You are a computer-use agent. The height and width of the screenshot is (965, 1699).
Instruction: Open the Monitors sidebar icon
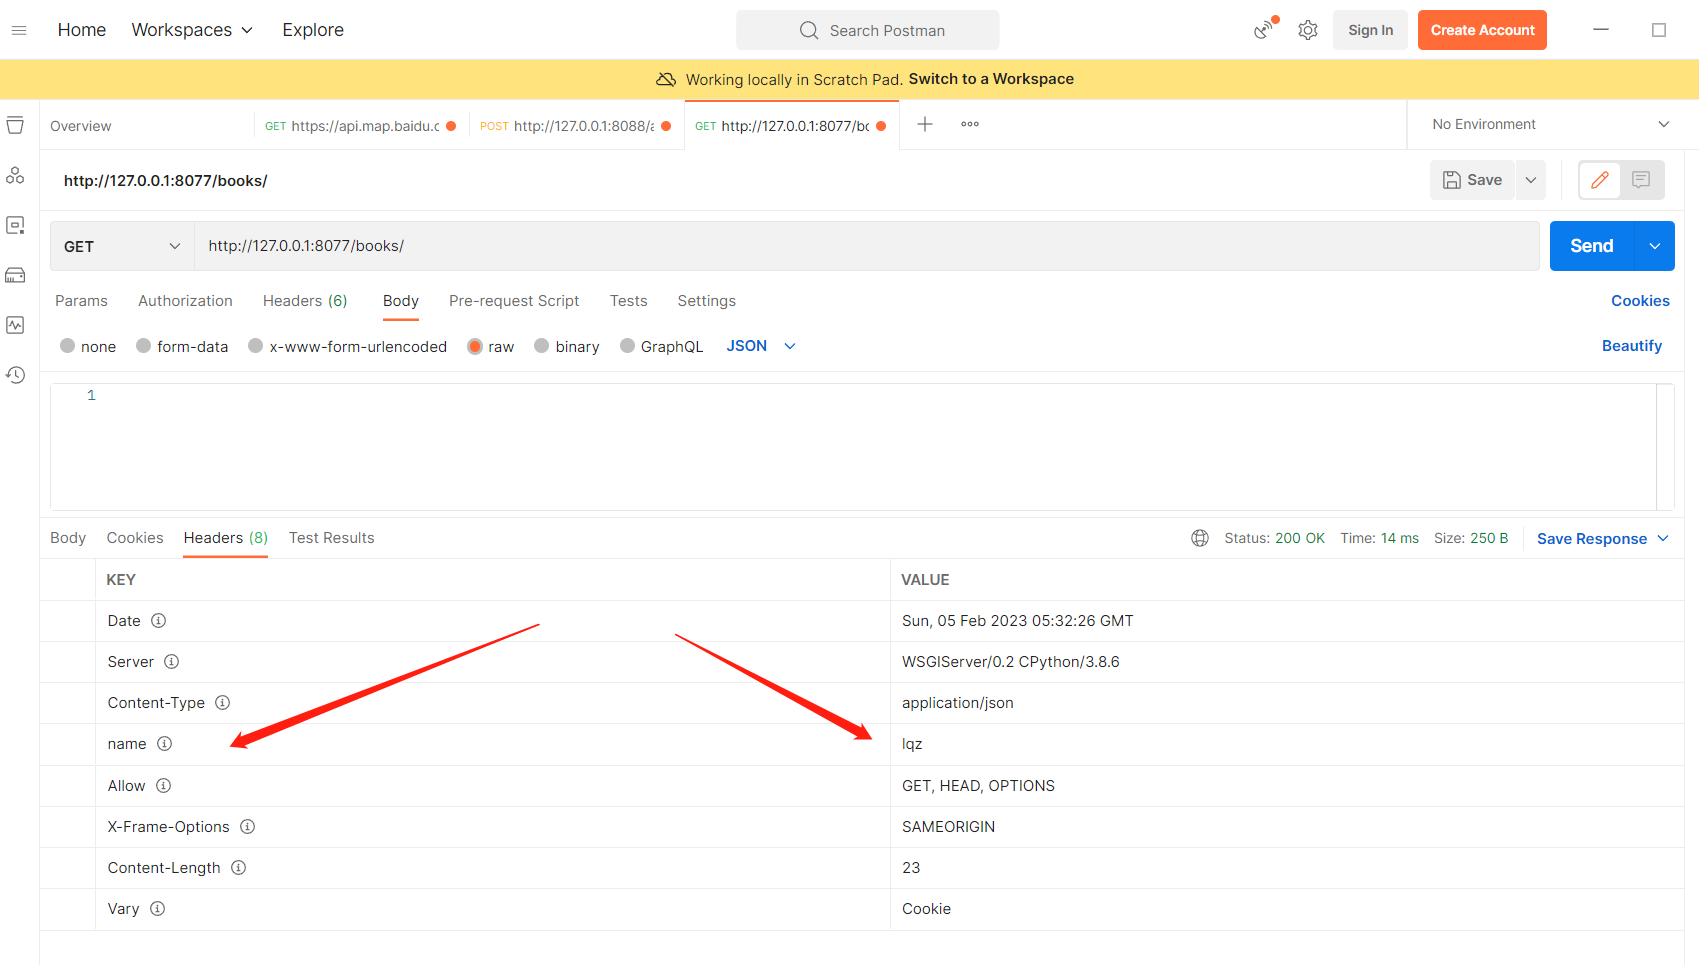15,325
